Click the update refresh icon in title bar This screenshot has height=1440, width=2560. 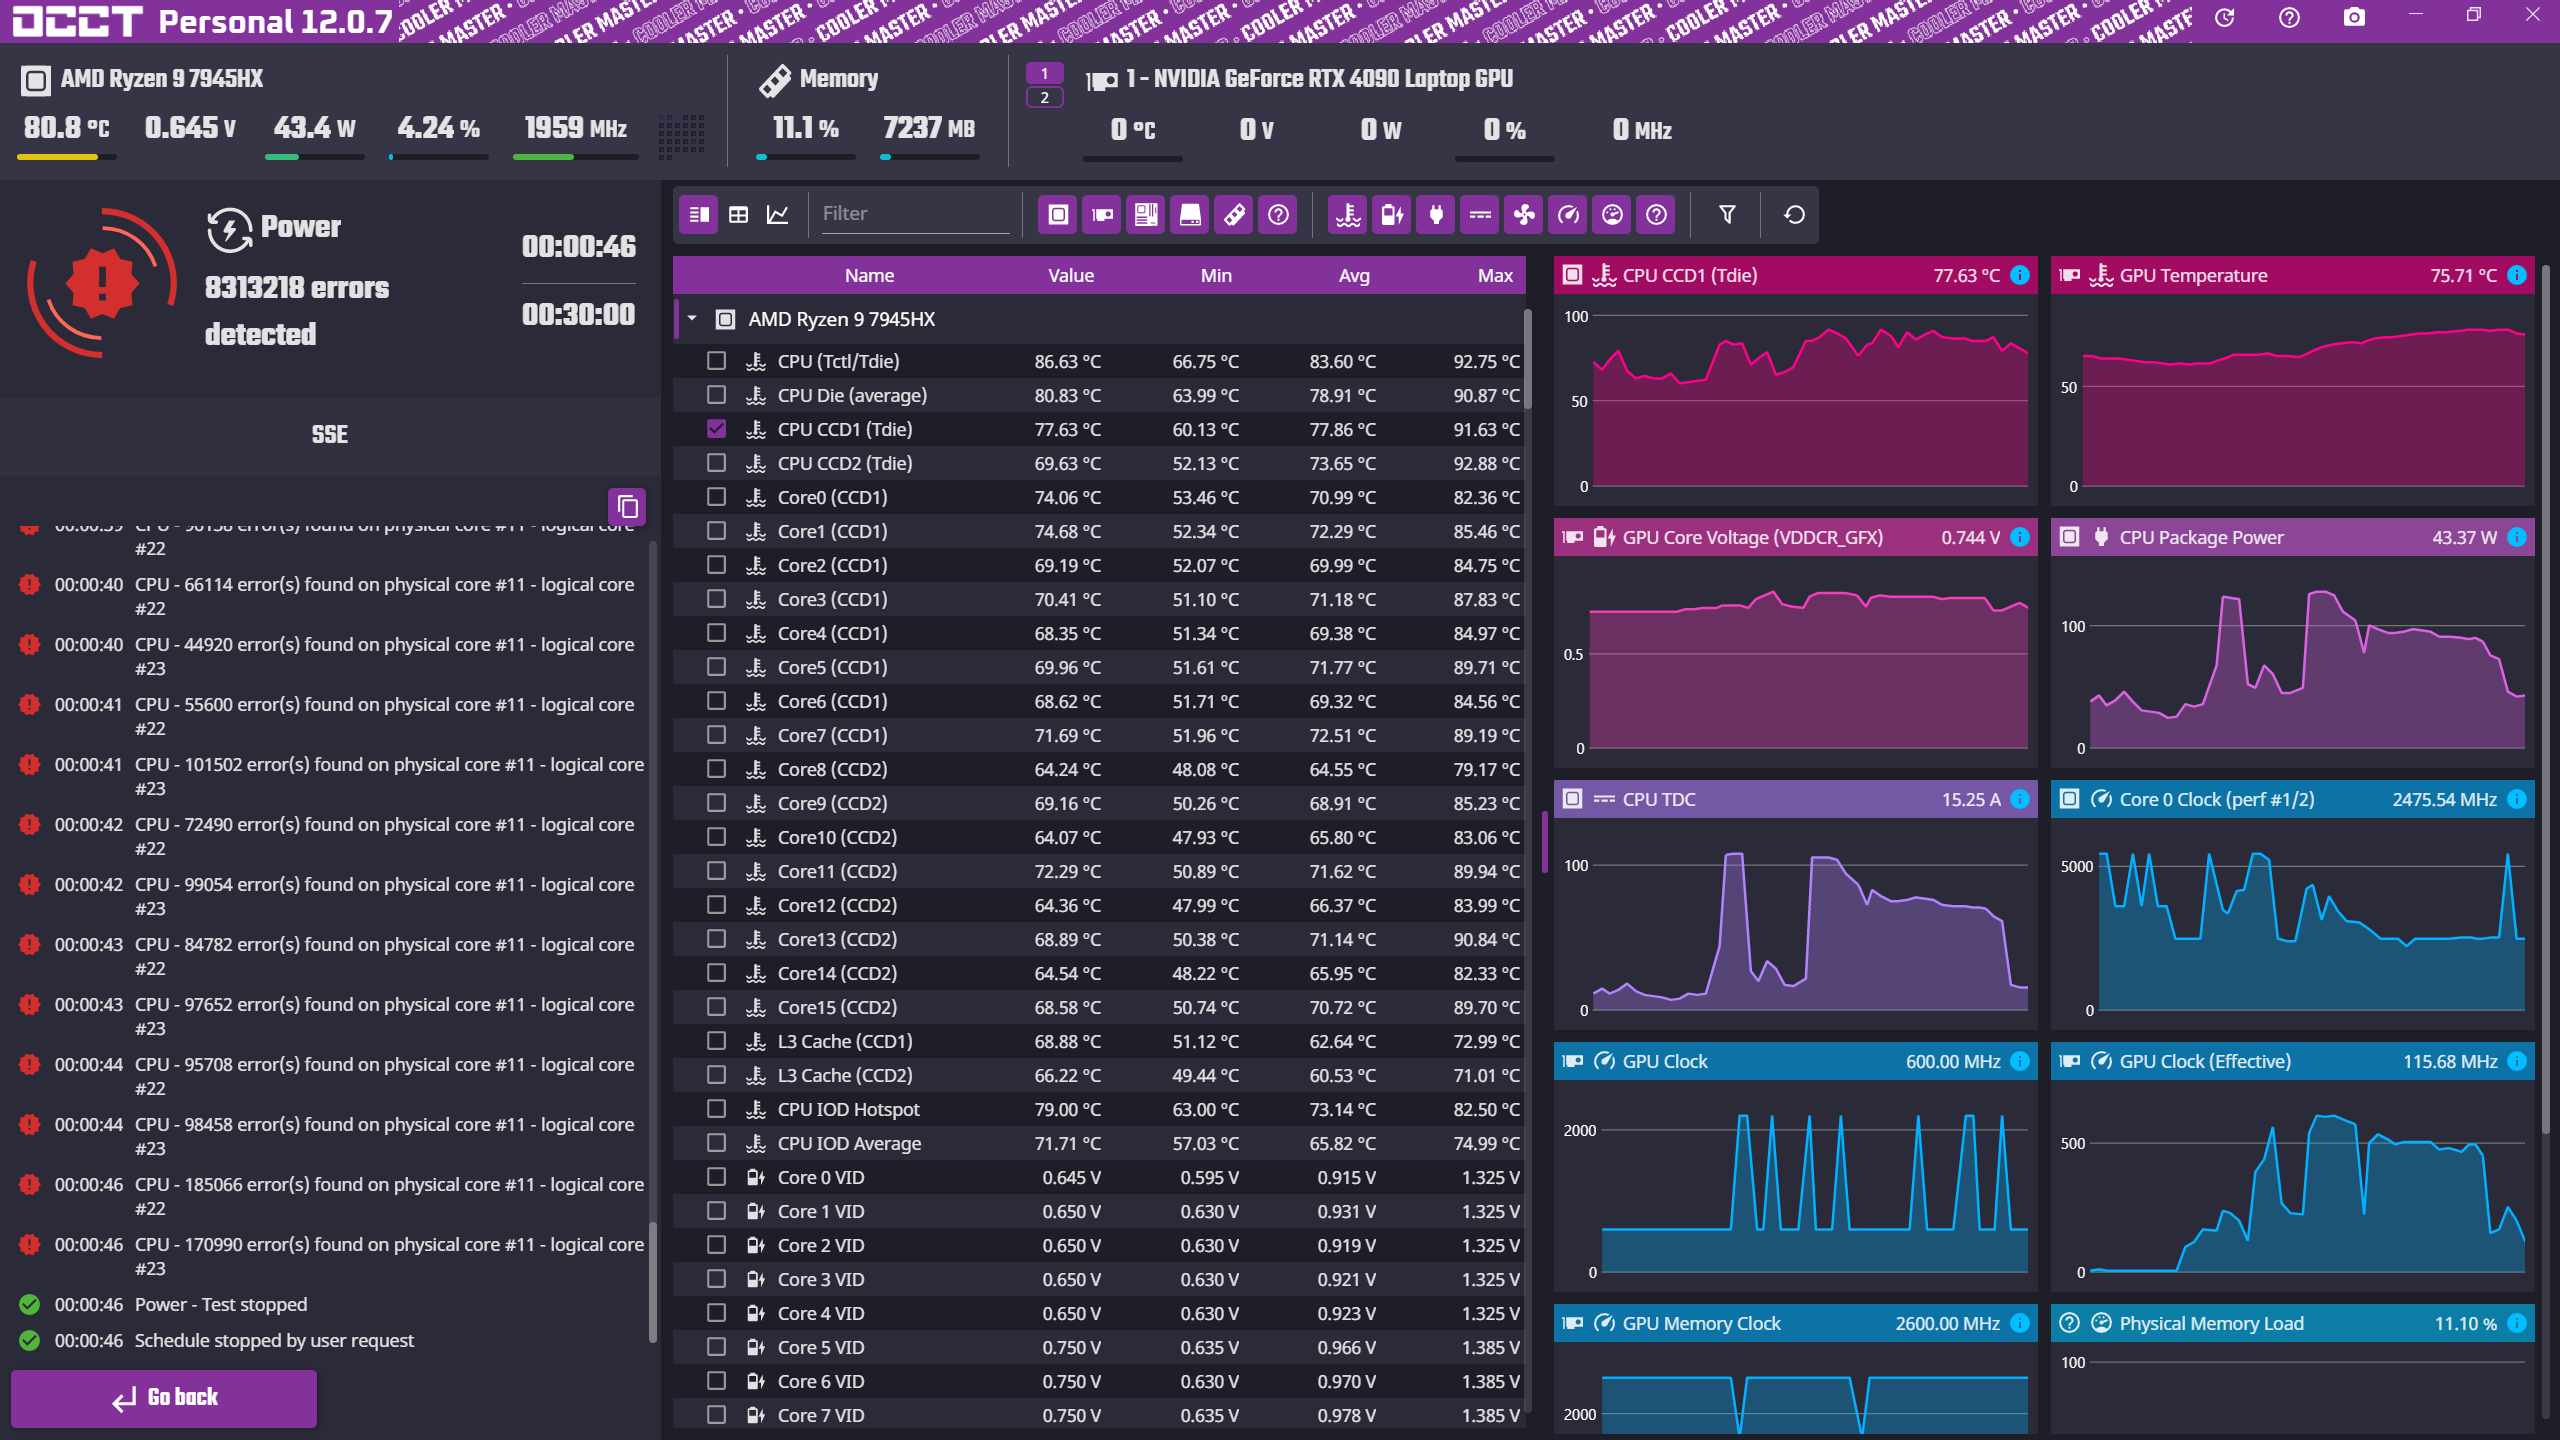[x=2224, y=17]
